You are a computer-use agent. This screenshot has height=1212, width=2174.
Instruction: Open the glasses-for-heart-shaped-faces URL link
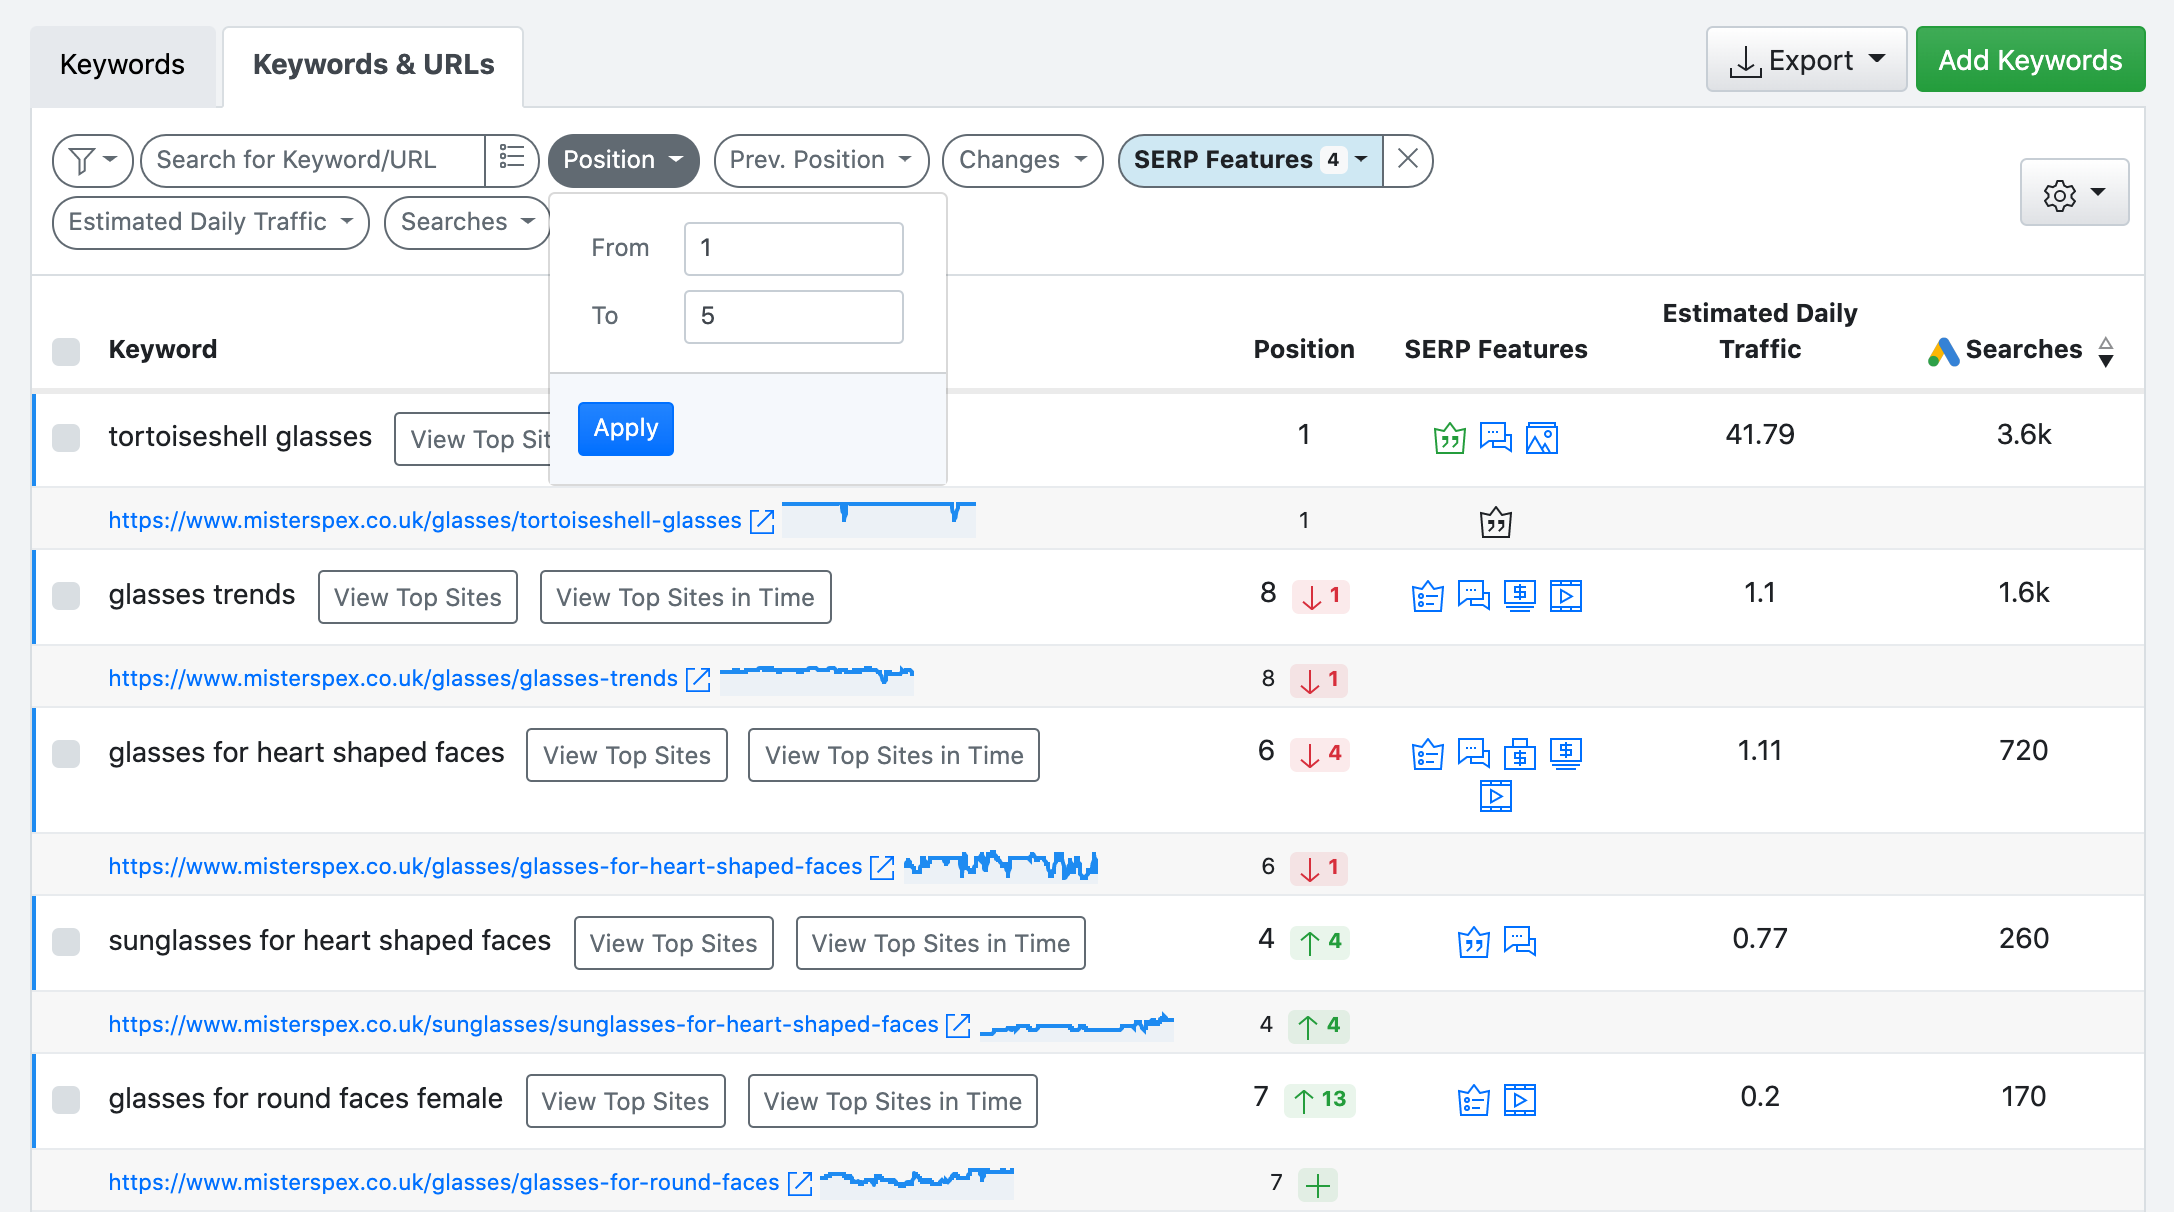485,866
